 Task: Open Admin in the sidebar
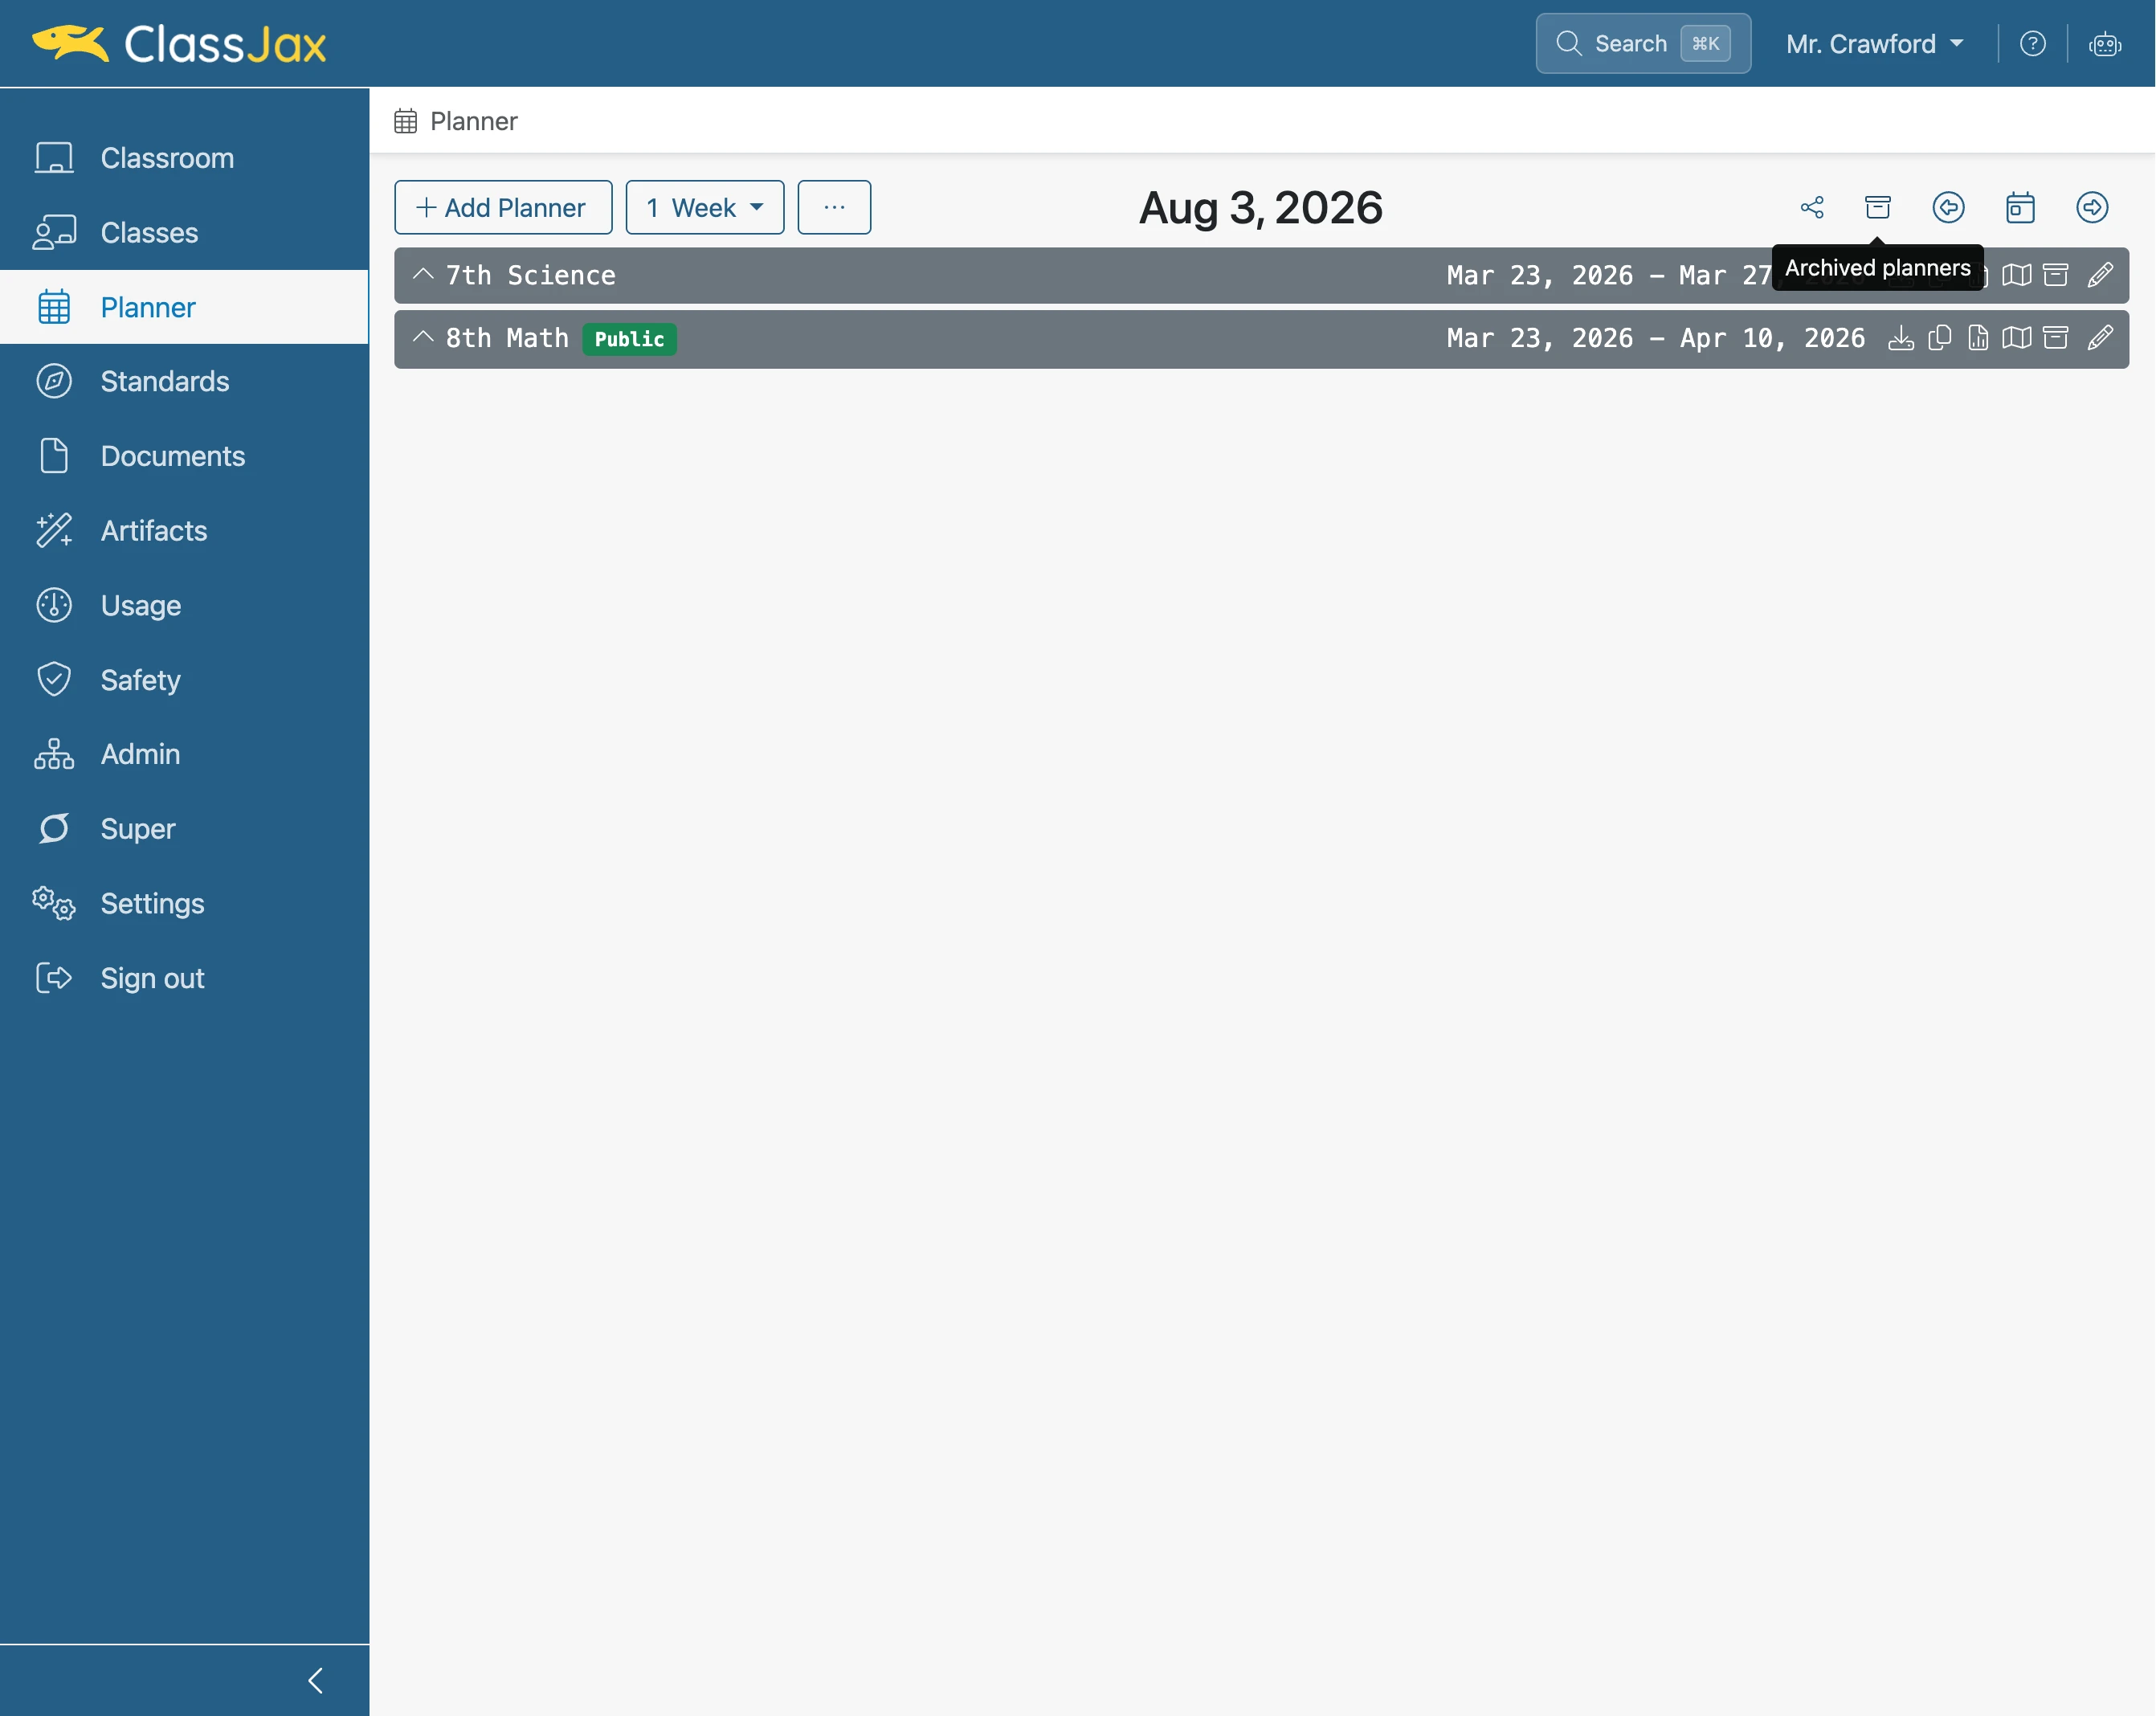tap(184, 754)
